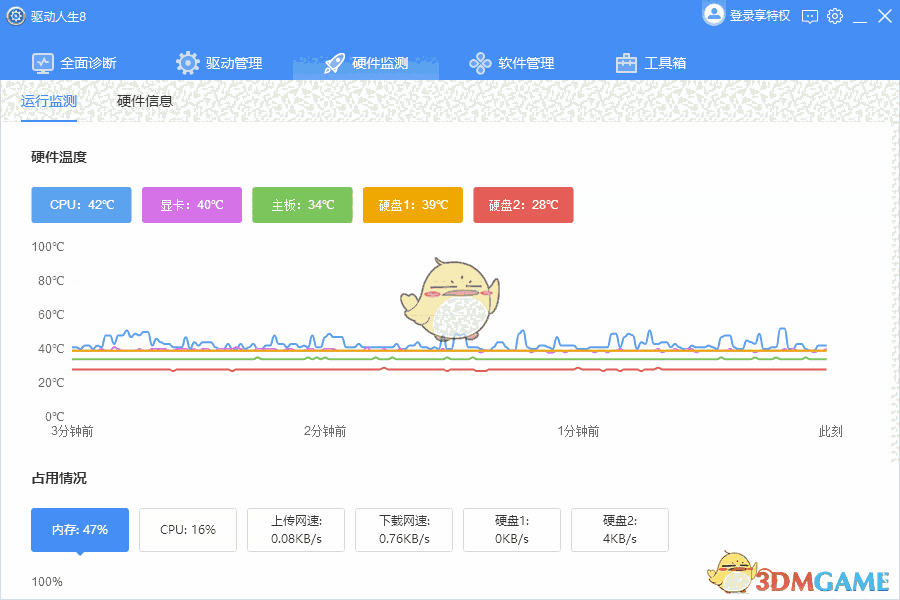Open the 软件管理 software icon
The image size is (900, 600).
479,62
